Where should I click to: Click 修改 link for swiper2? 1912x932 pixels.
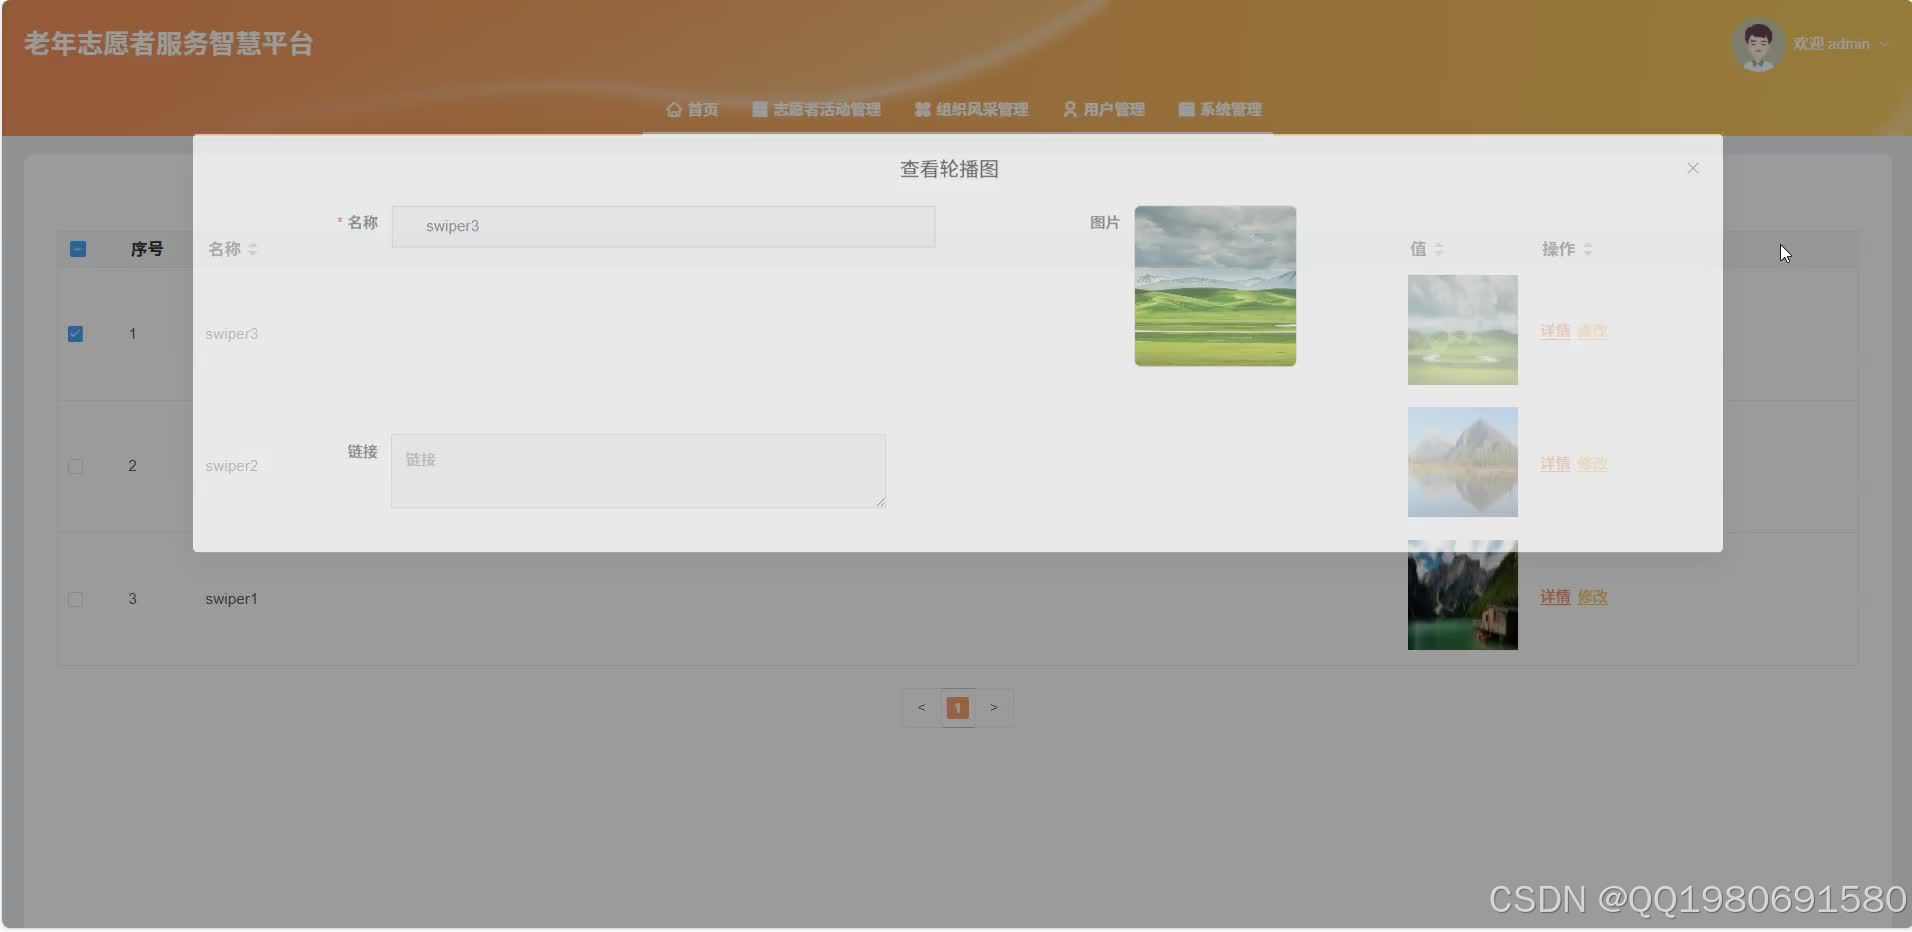(x=1592, y=464)
